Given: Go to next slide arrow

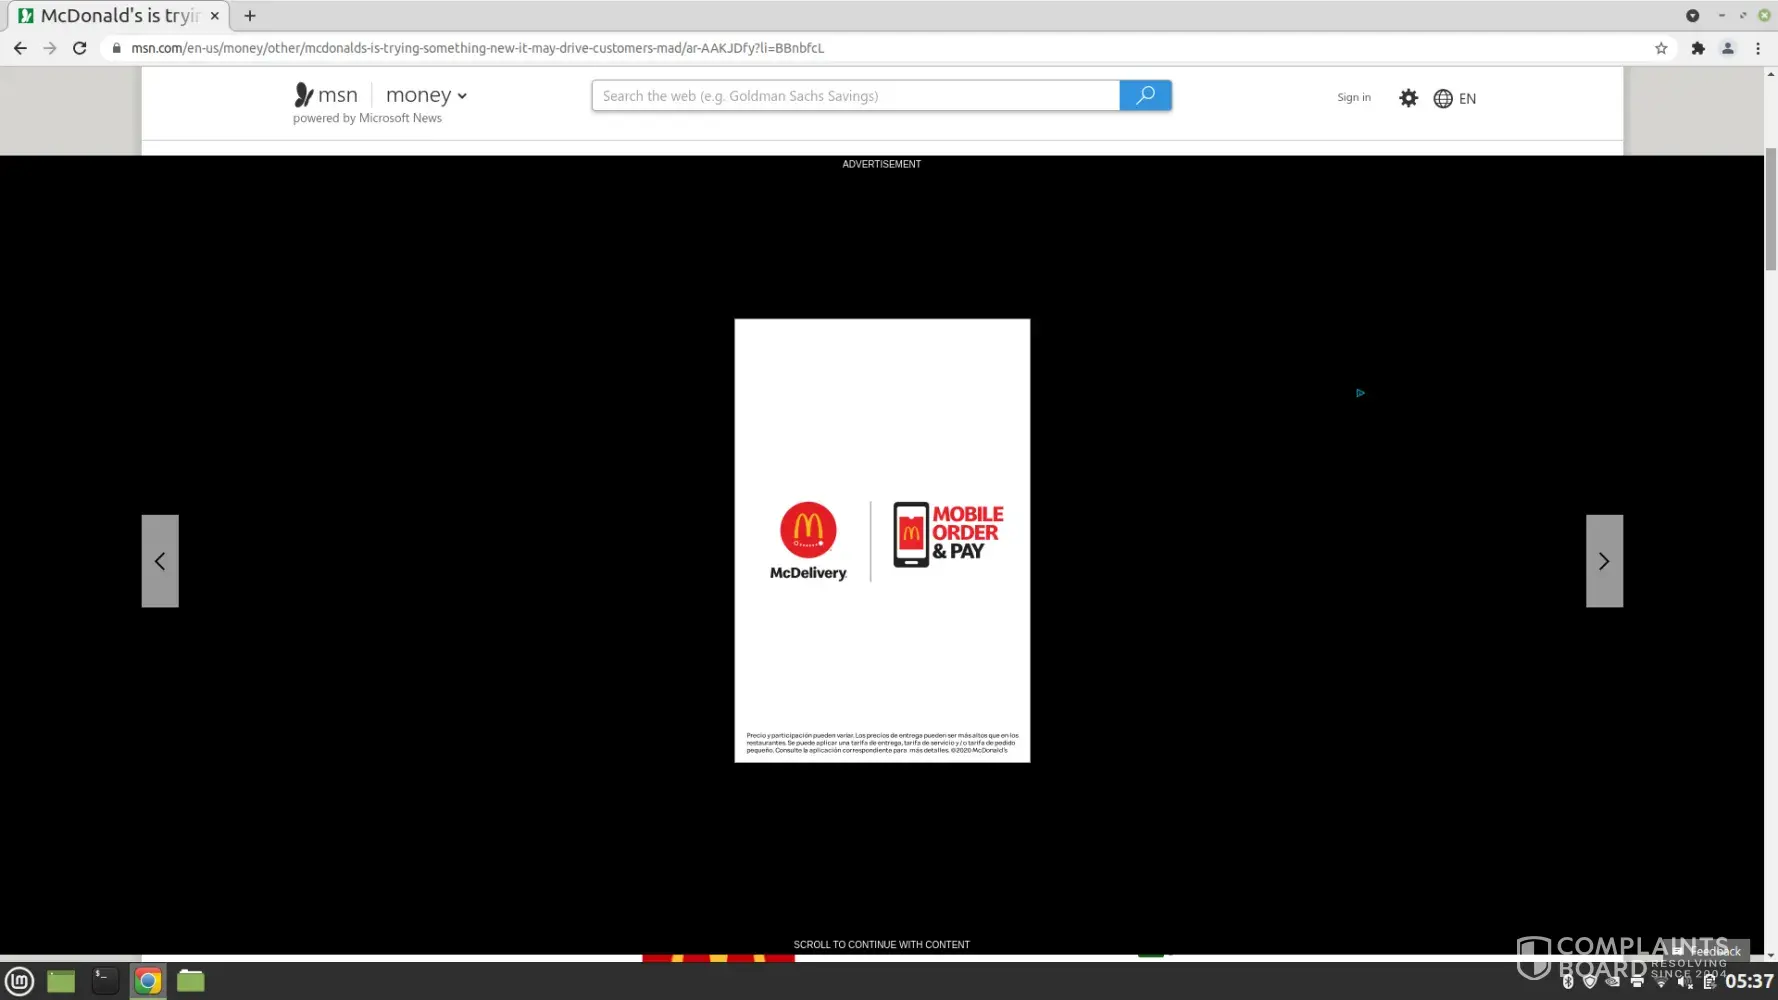Looking at the screenshot, I should pyautogui.click(x=1603, y=561).
